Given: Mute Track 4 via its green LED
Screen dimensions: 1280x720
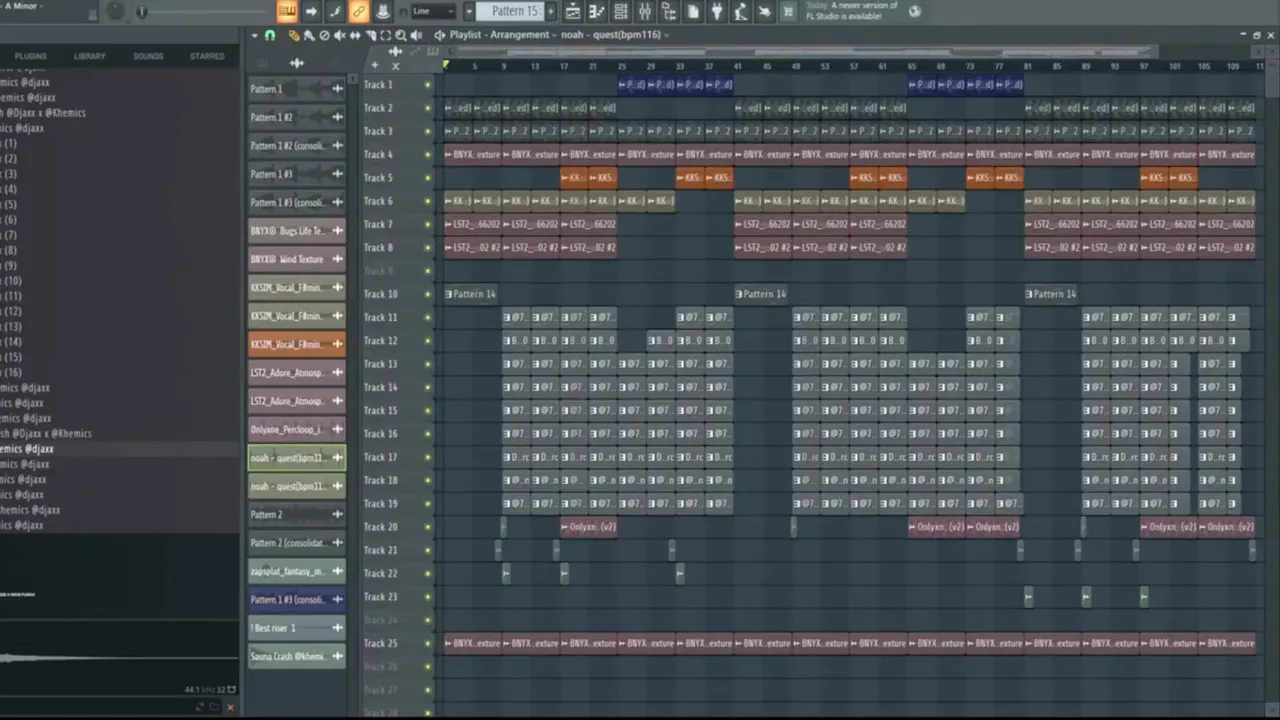Looking at the screenshot, I should [428, 154].
